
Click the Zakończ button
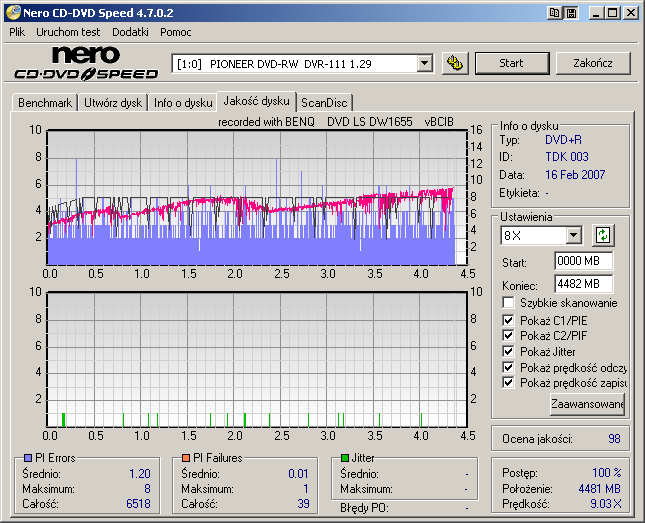(593, 63)
